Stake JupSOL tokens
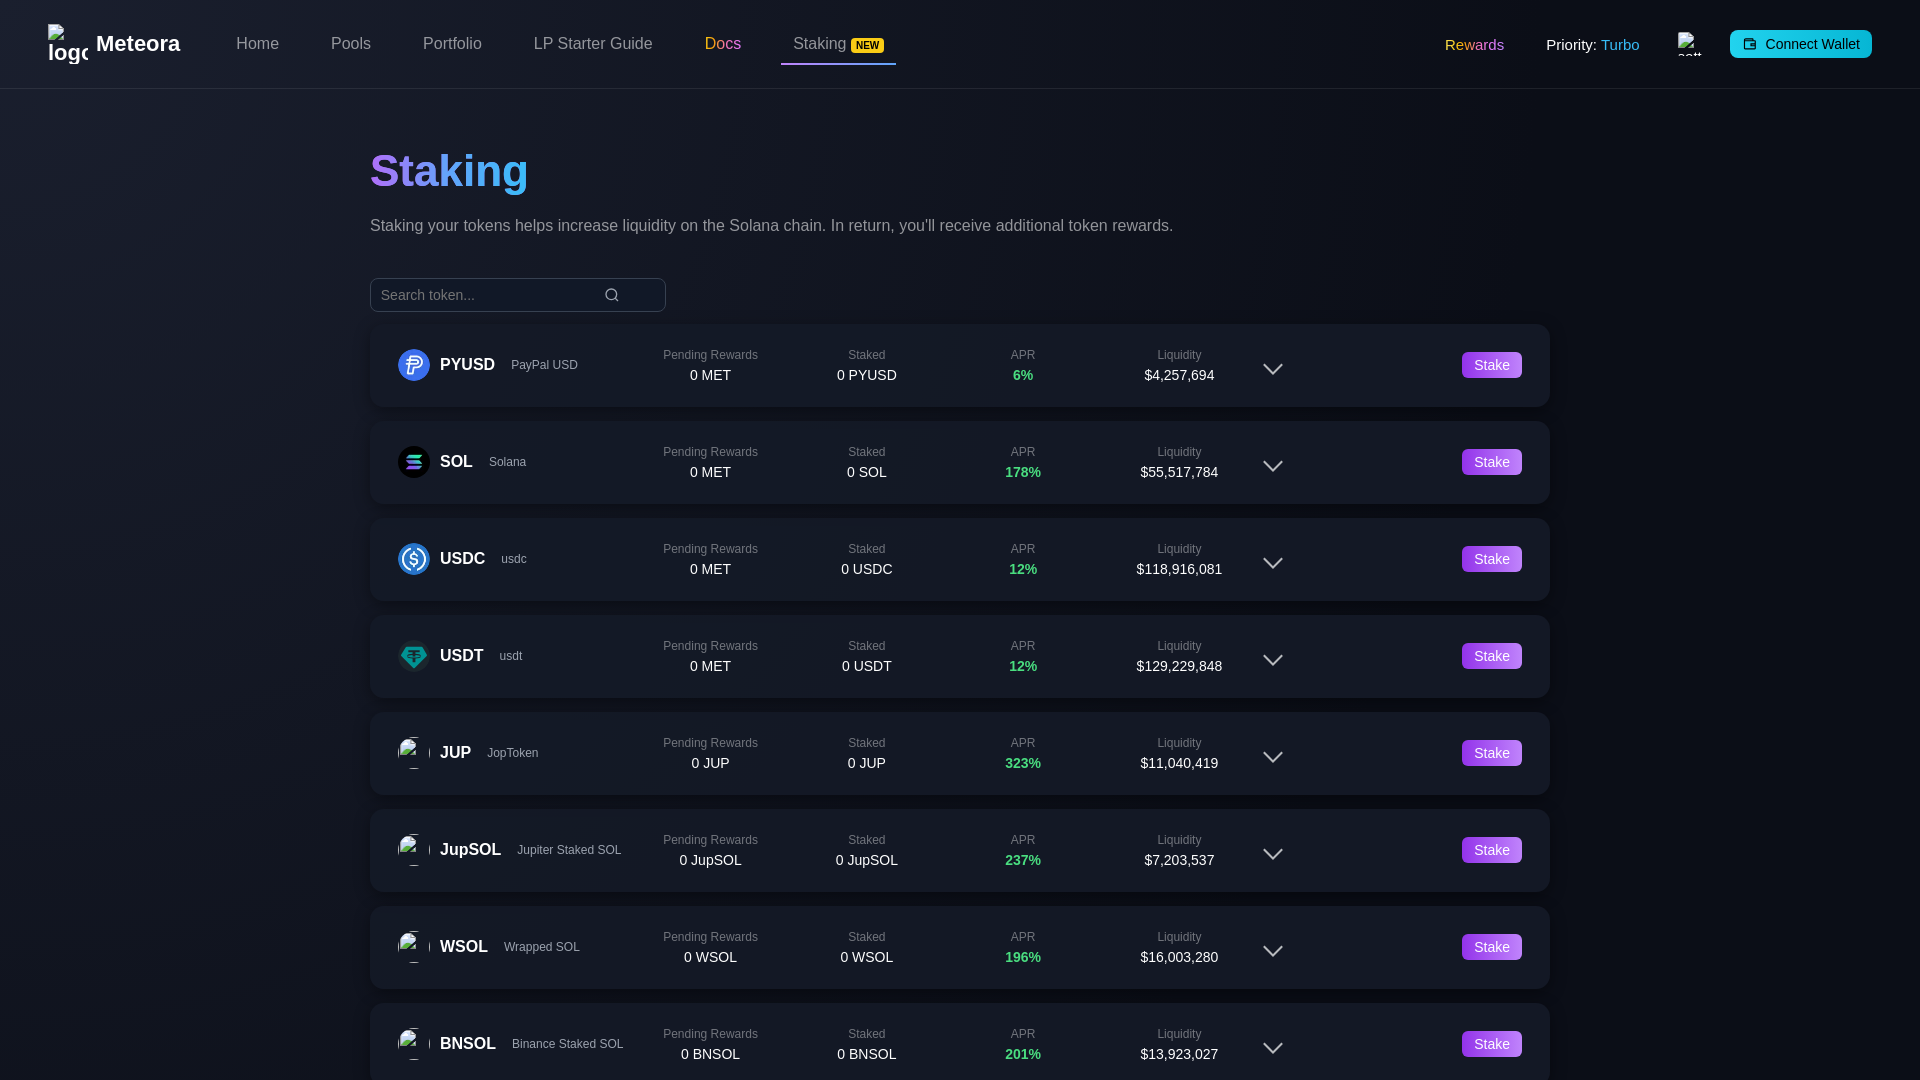1920x1080 pixels. point(1492,850)
